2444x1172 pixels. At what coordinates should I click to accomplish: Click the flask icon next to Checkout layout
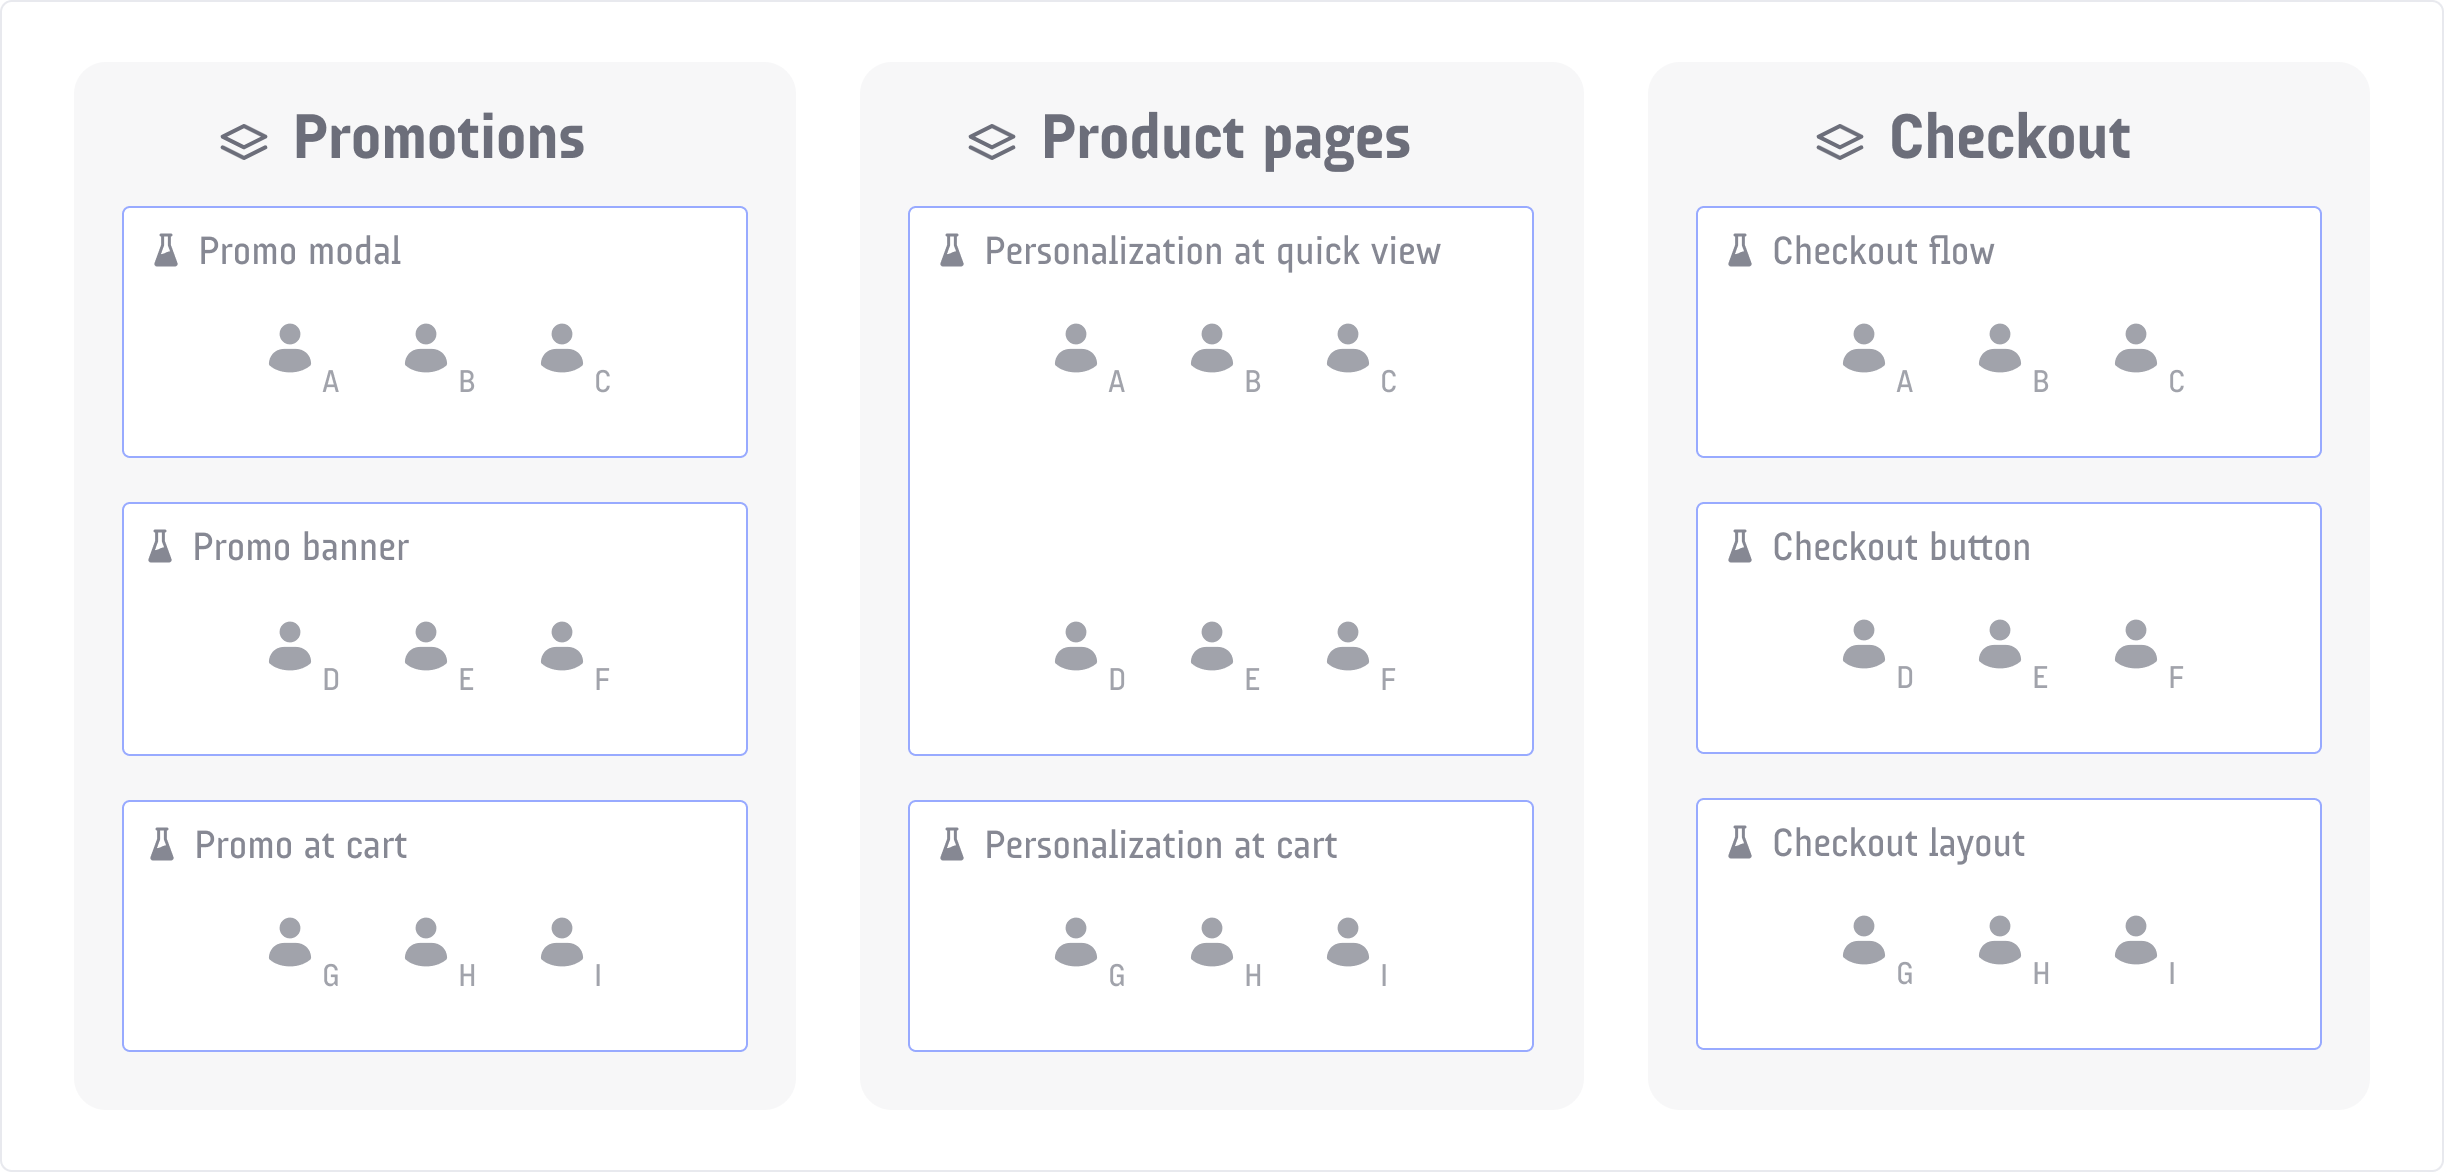(x=1740, y=843)
